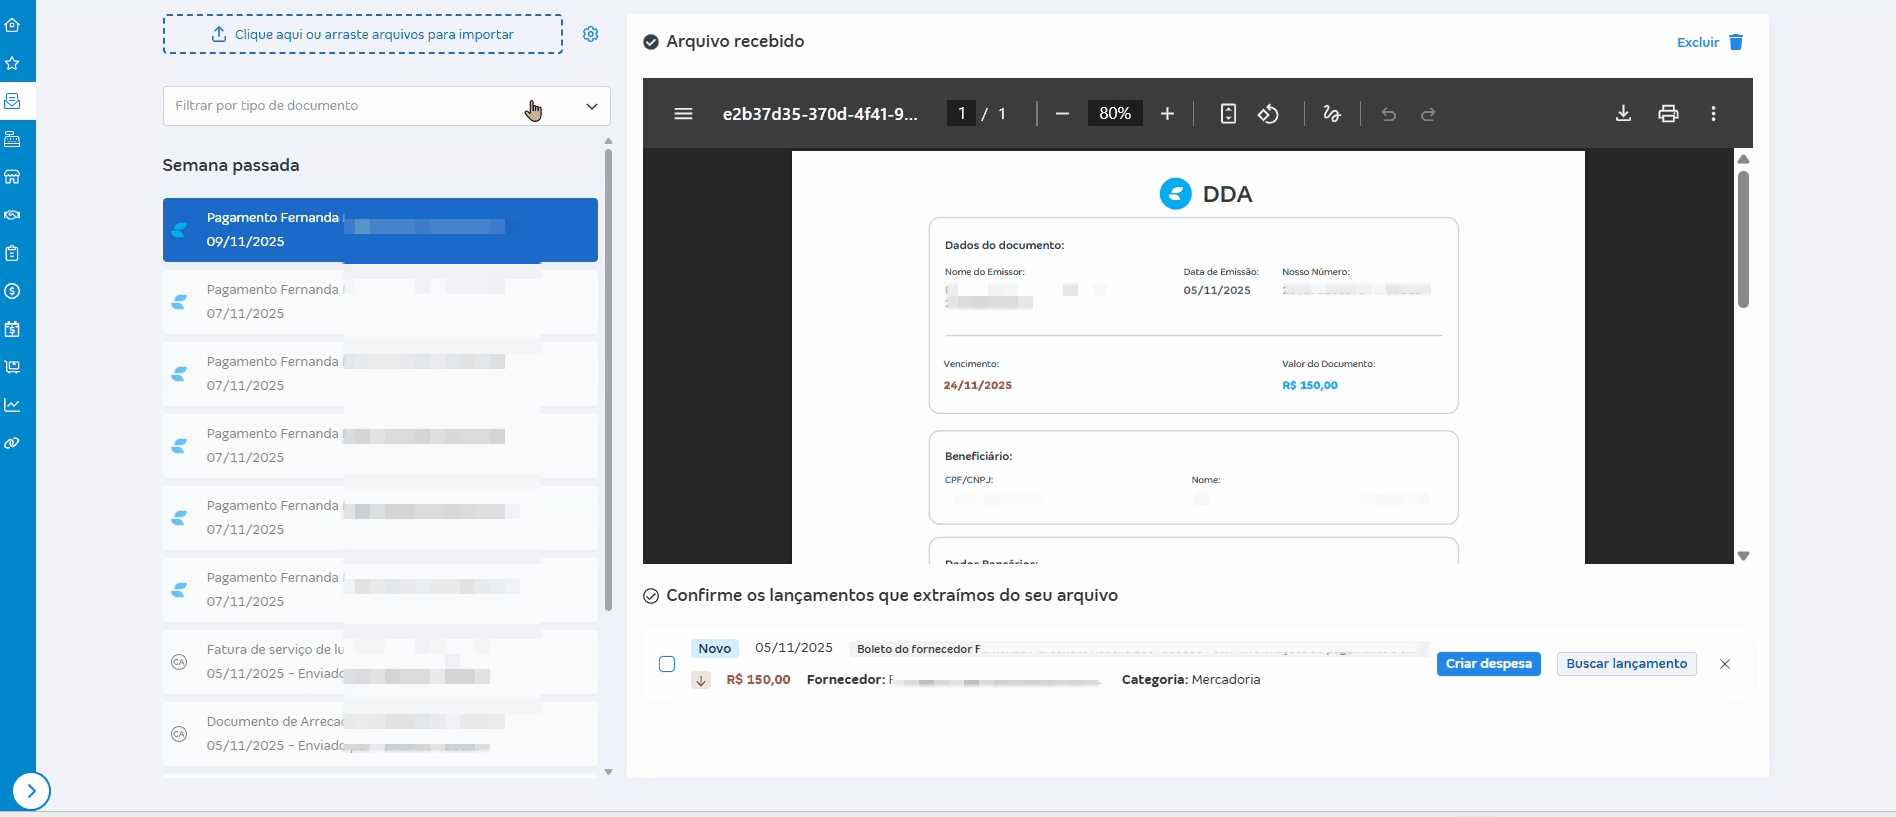Open the store sidebar icon
The width and height of the screenshot is (1896, 817).
tap(13, 177)
